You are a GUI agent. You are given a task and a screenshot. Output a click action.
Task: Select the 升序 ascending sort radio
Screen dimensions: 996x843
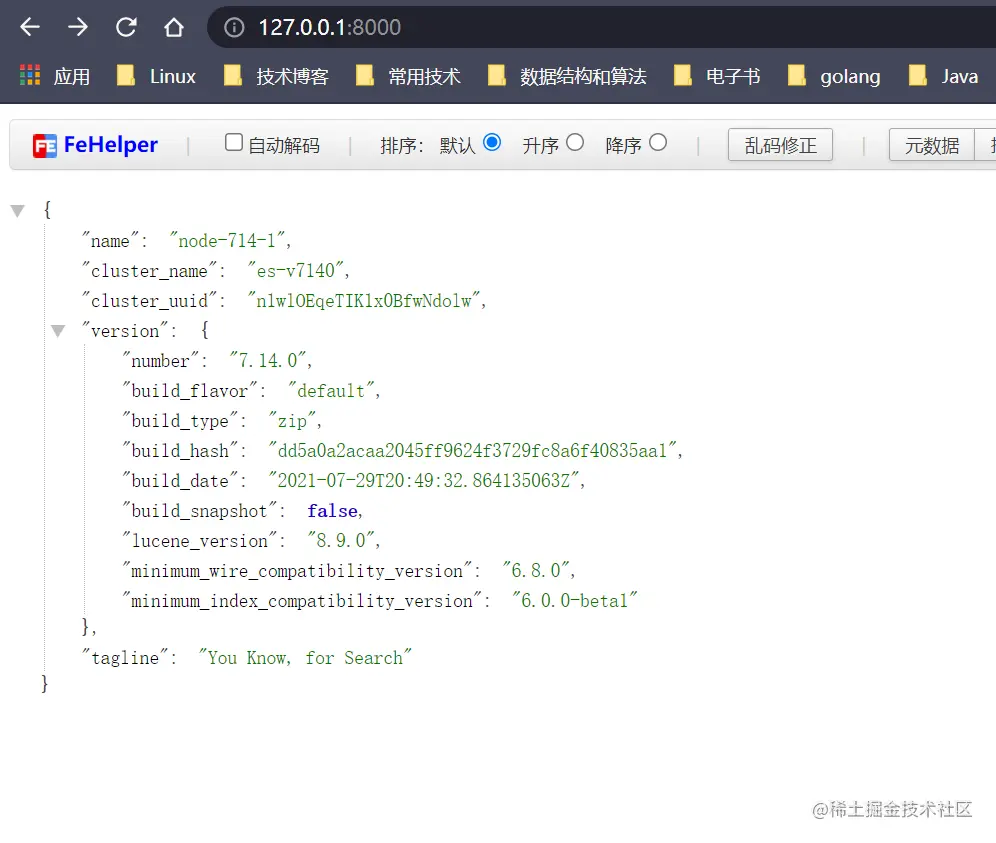[575, 142]
